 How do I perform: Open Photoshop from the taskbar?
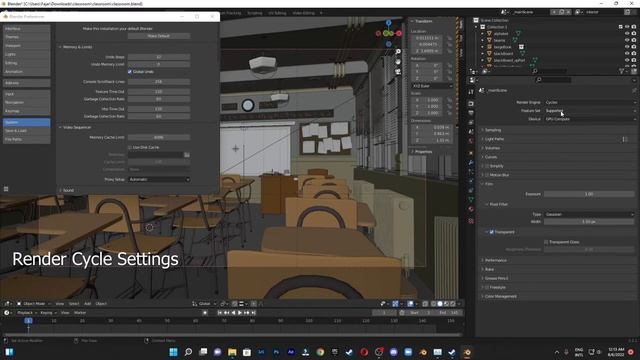[276, 352]
